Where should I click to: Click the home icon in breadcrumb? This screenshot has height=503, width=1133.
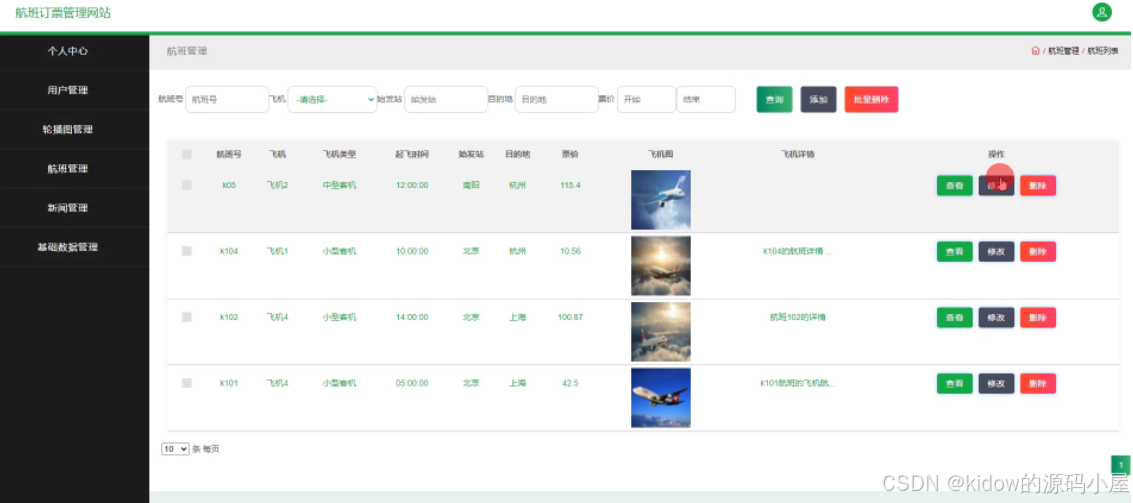click(1035, 50)
